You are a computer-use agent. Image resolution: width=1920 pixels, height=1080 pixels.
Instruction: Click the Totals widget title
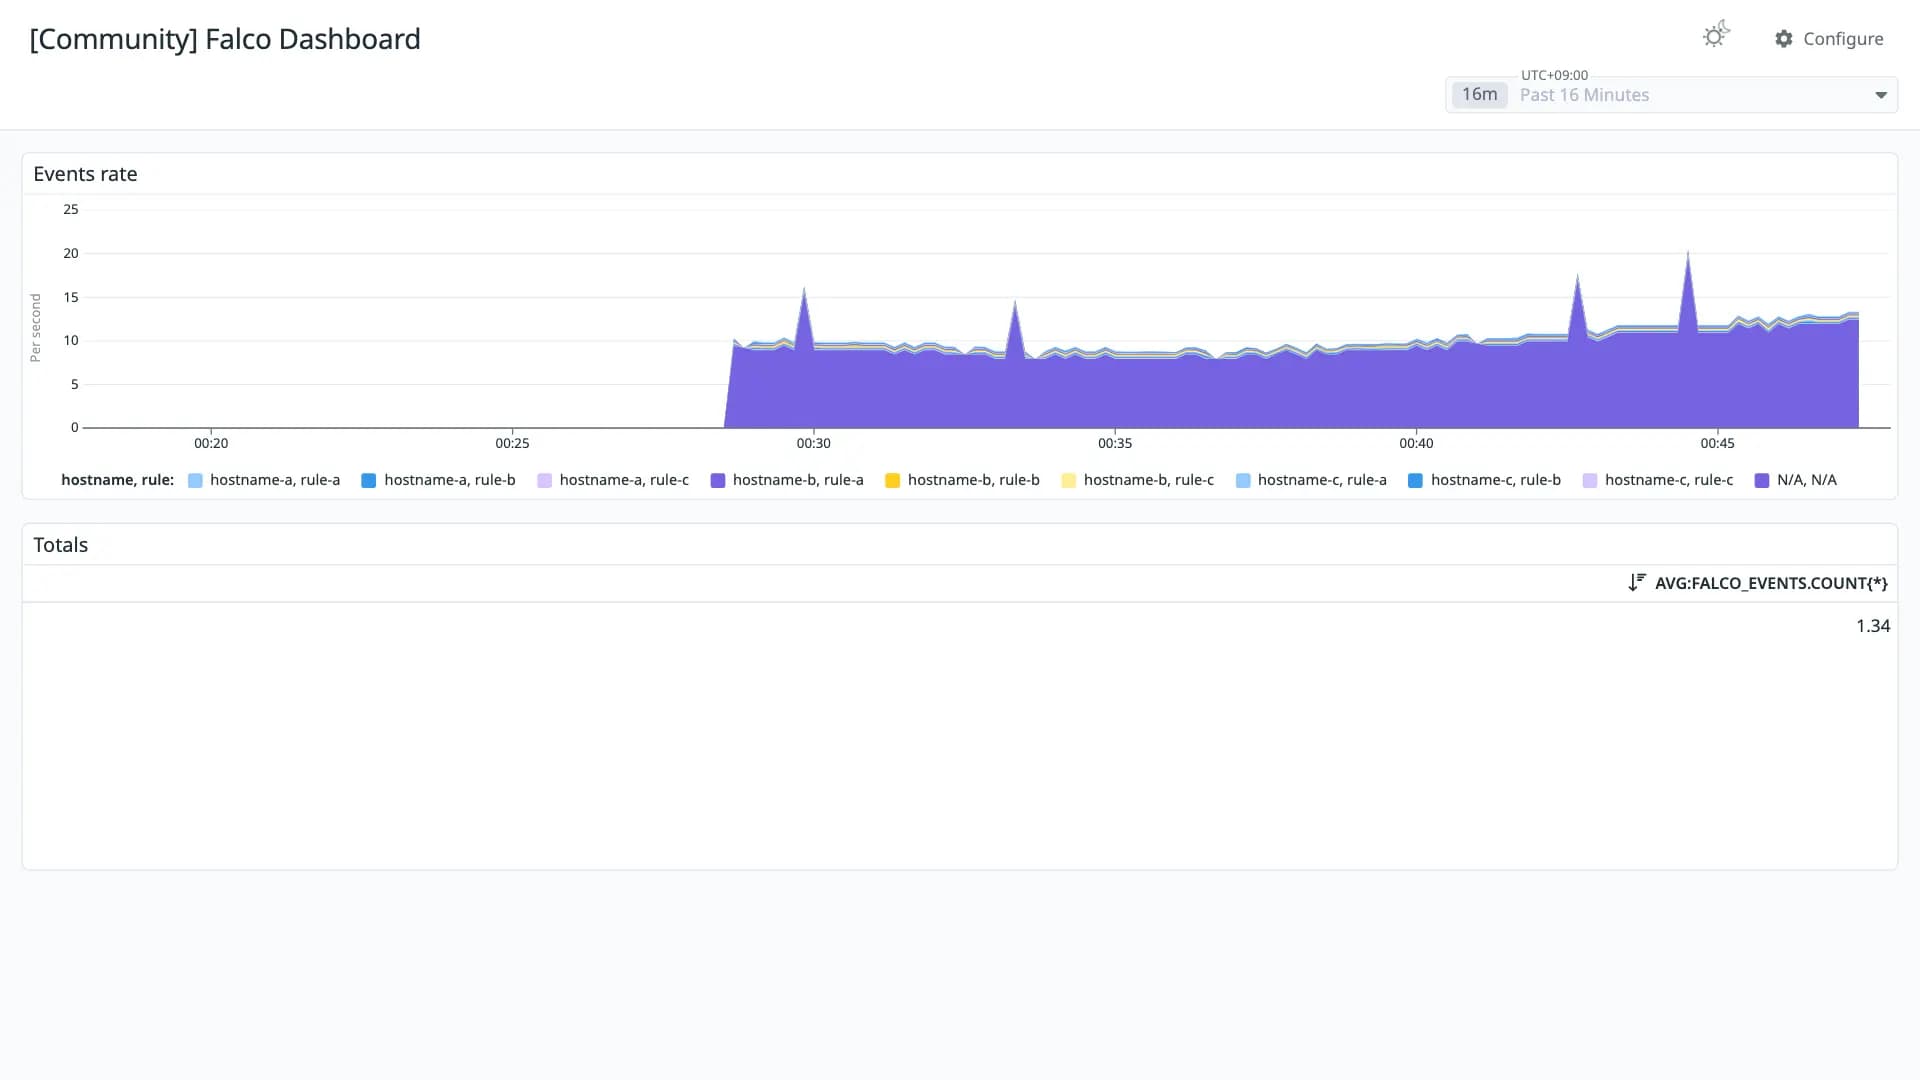61,545
